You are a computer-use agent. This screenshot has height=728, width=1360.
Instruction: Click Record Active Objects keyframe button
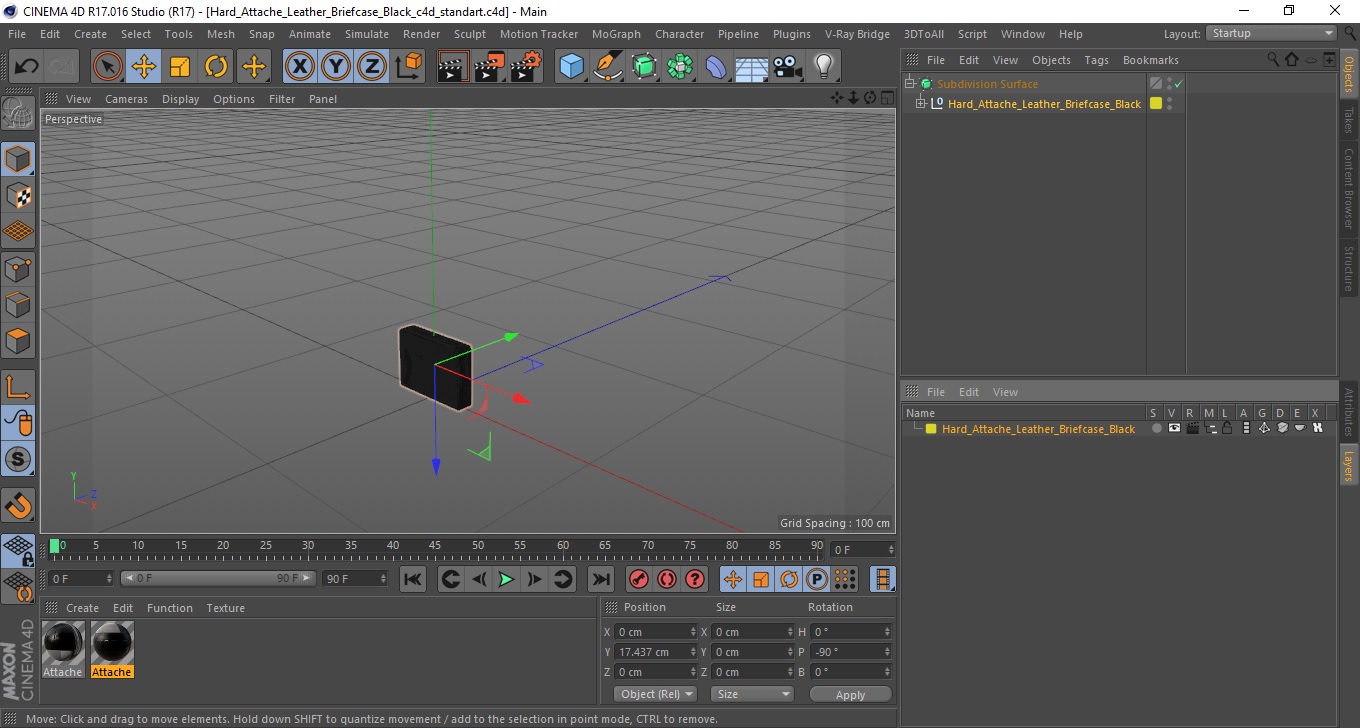tap(638, 579)
